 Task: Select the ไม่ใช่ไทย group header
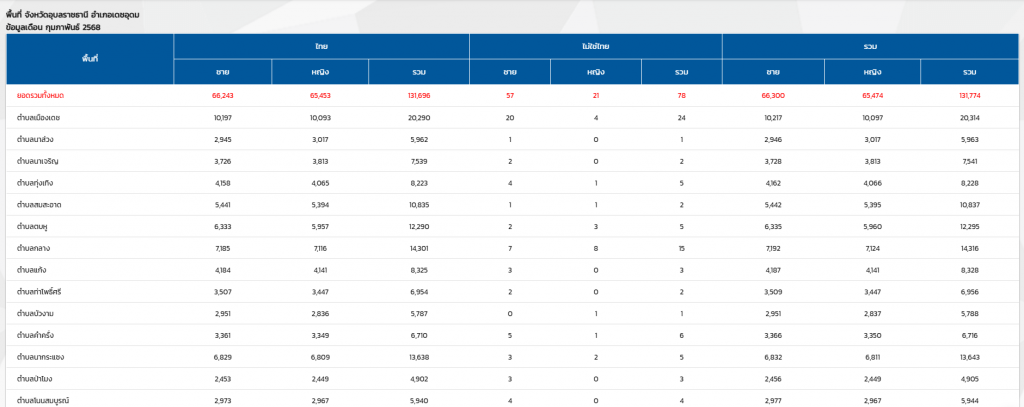pos(594,46)
